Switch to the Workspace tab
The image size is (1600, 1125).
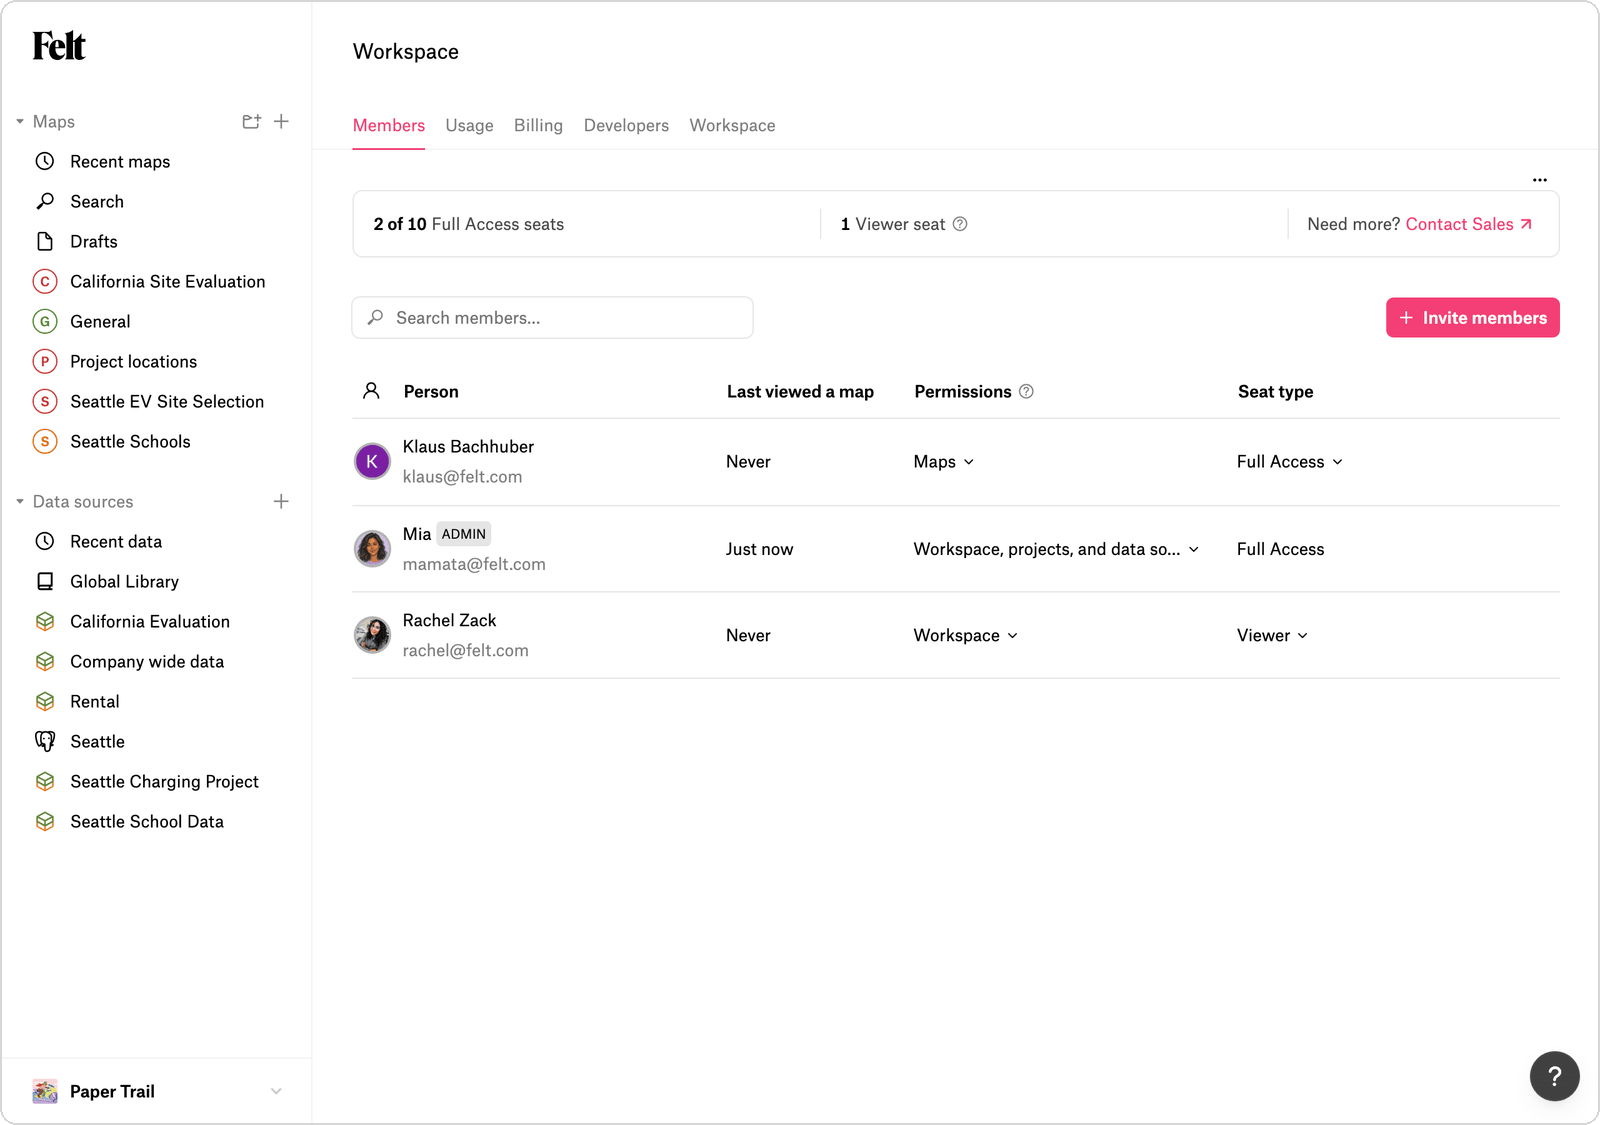tap(732, 125)
